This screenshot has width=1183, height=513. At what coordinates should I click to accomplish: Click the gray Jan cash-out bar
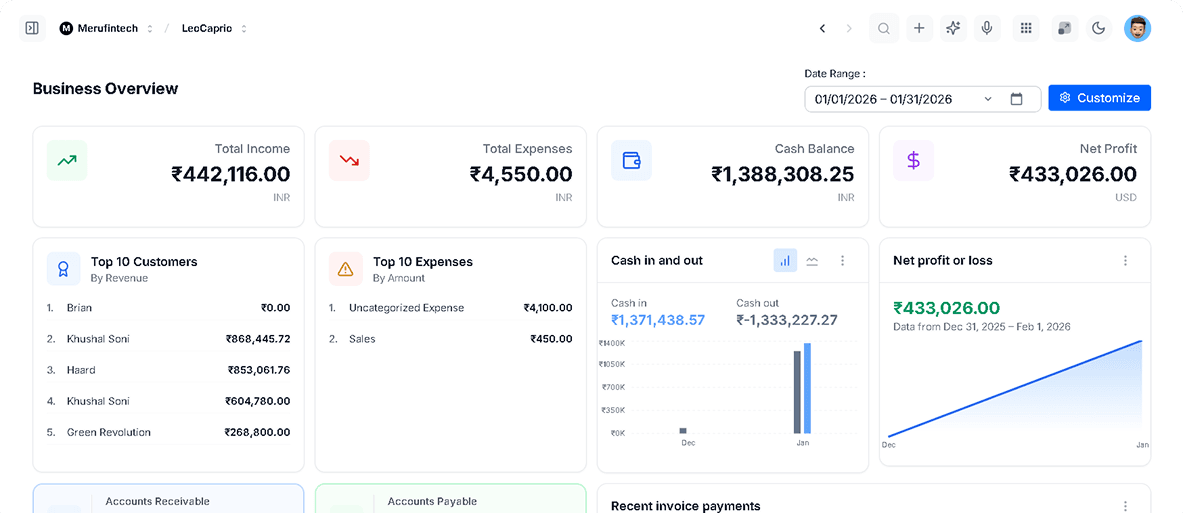(797, 392)
